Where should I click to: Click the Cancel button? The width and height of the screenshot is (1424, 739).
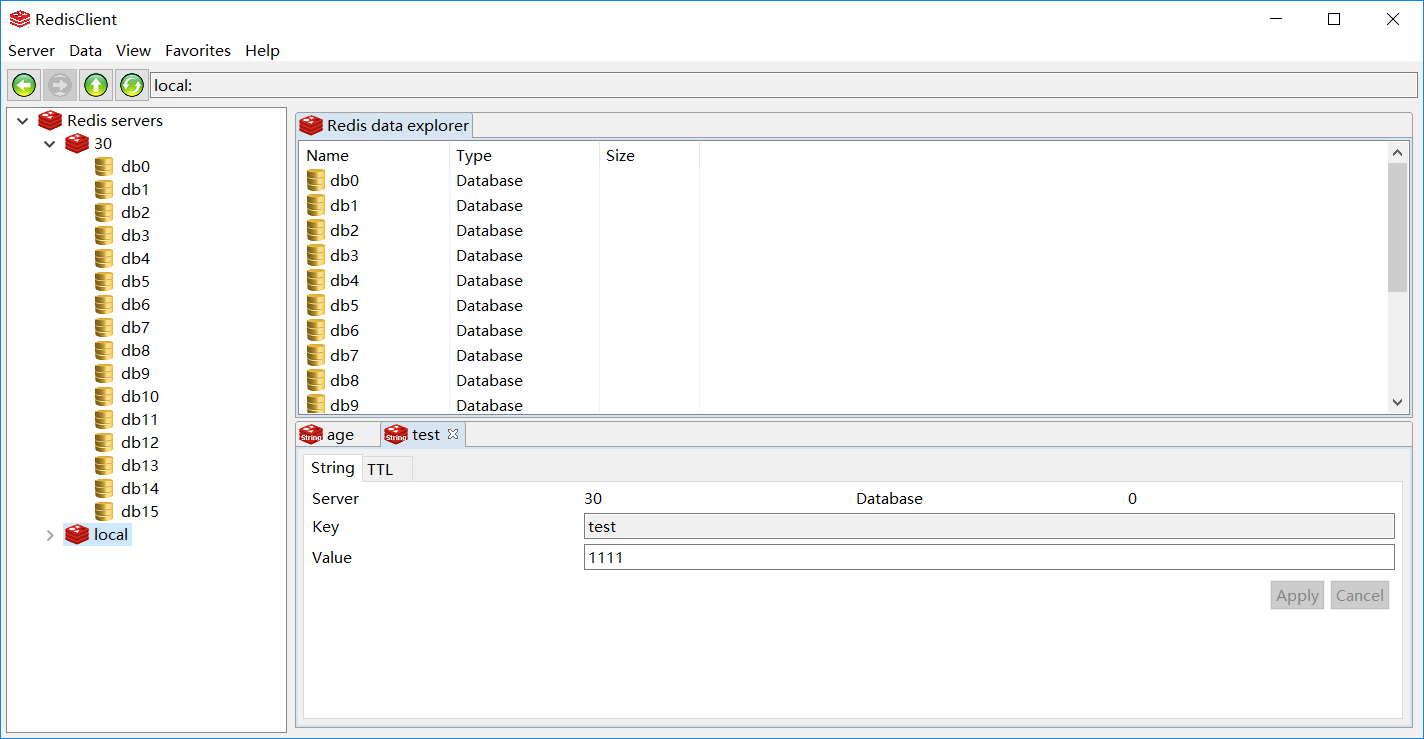coord(1359,595)
